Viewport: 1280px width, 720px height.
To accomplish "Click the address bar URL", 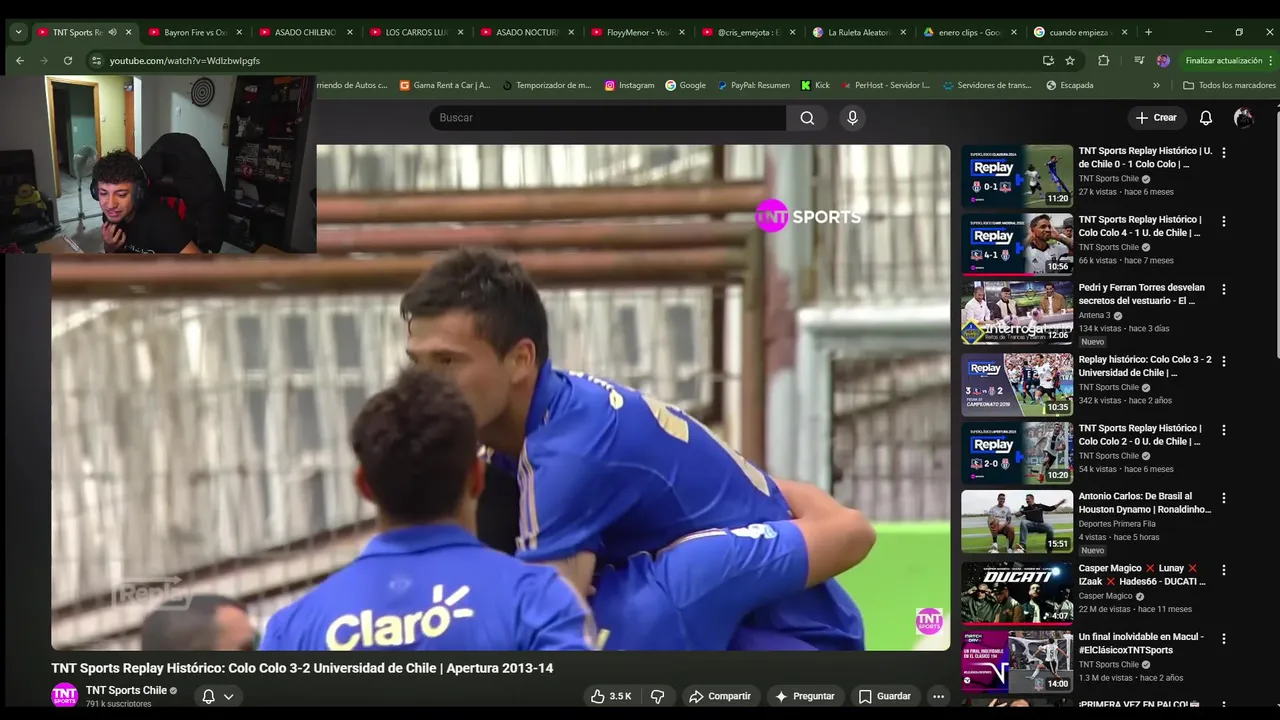I will pyautogui.click(x=185, y=61).
